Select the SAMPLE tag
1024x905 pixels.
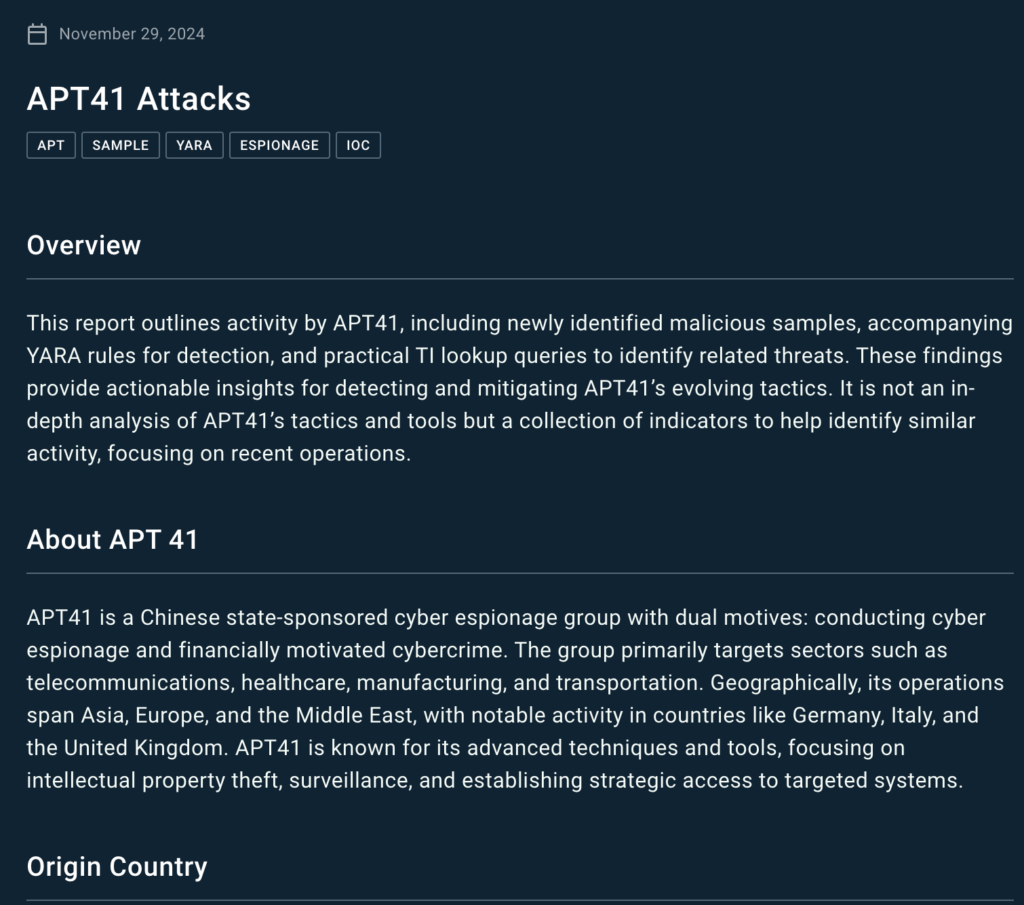tap(120, 145)
